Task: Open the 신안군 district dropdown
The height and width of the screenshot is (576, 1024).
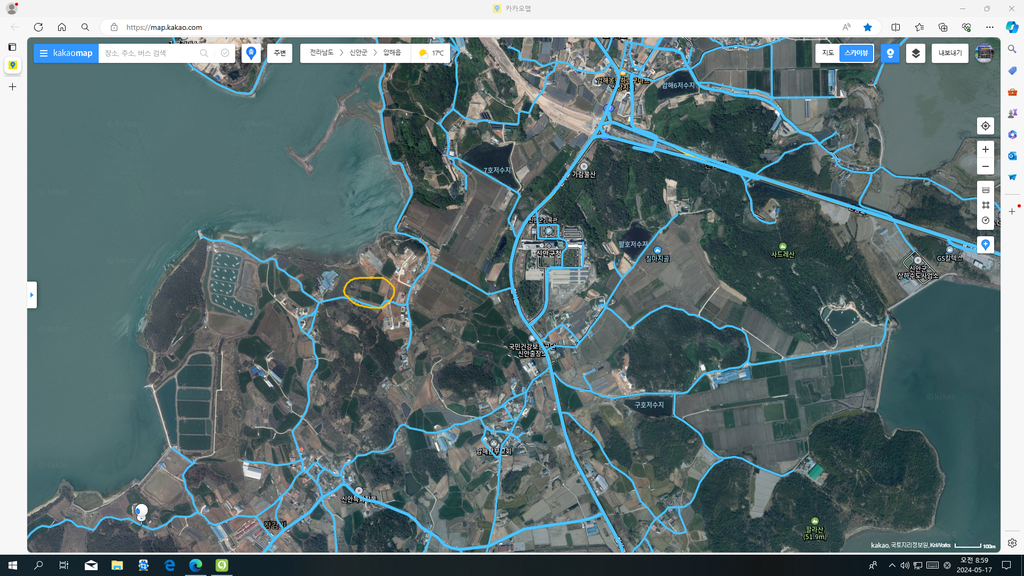Action: [x=358, y=53]
